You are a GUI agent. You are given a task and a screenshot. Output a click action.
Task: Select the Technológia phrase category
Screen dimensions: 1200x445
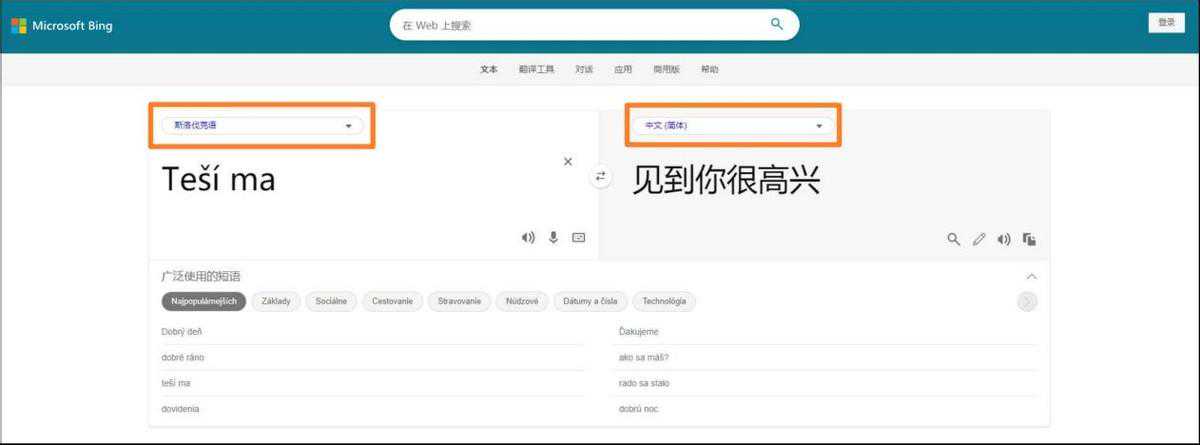tap(664, 301)
